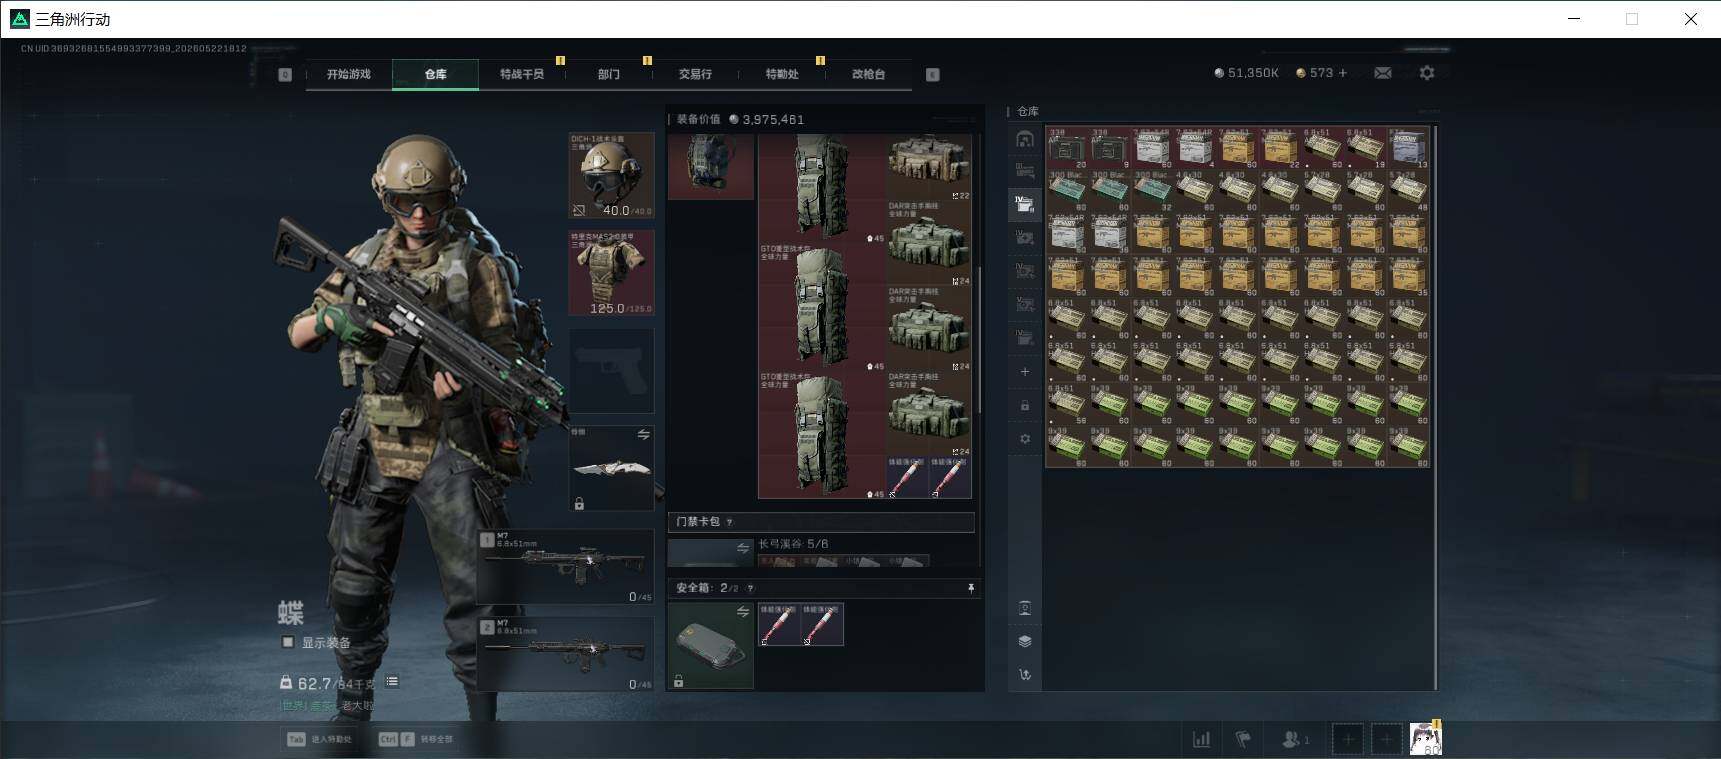The width and height of the screenshot is (1721, 759).
Task: Click the swap icon on the key card pack
Action: [x=743, y=548]
